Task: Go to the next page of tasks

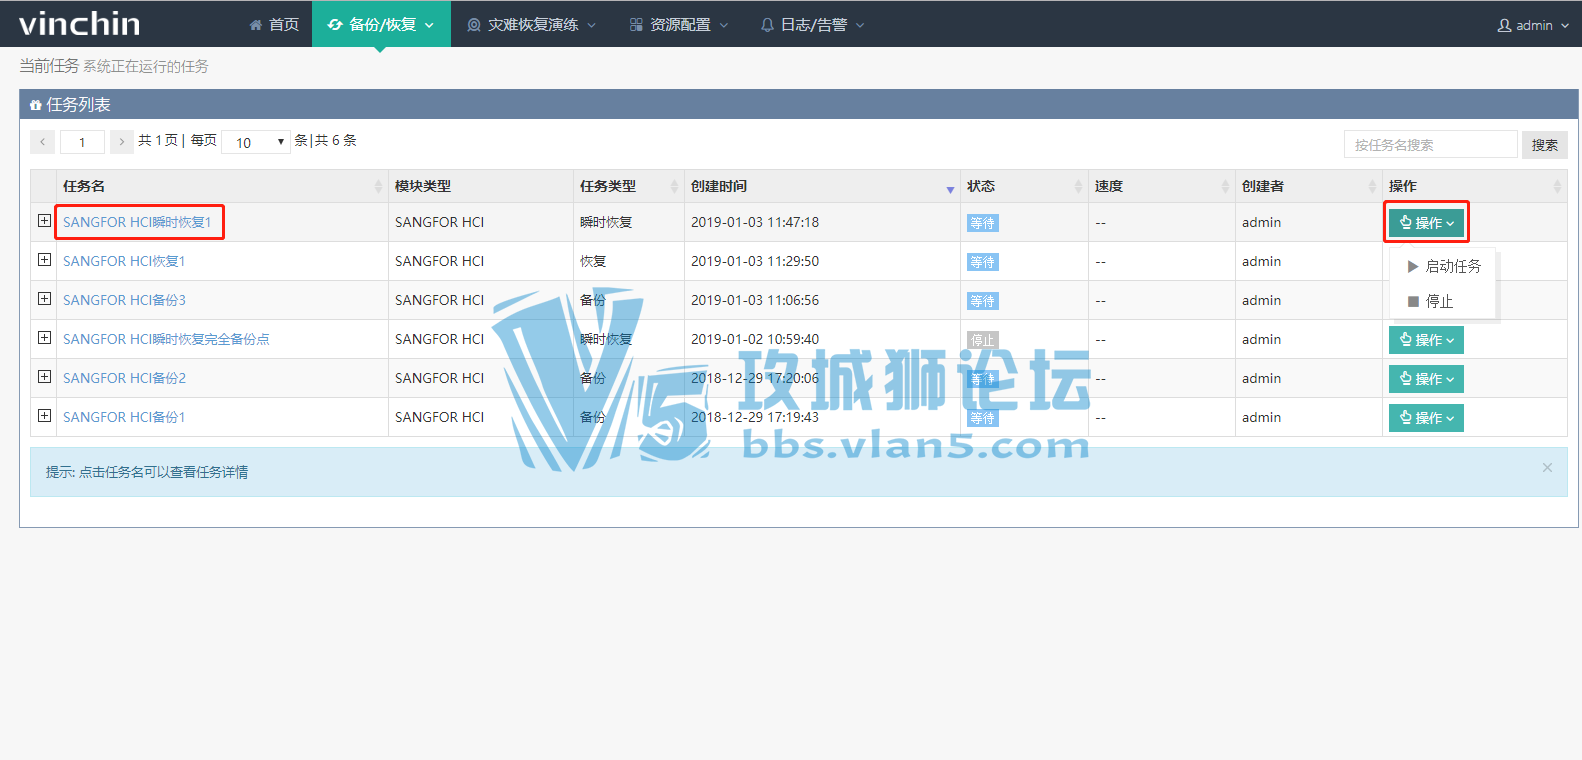Action: [122, 142]
